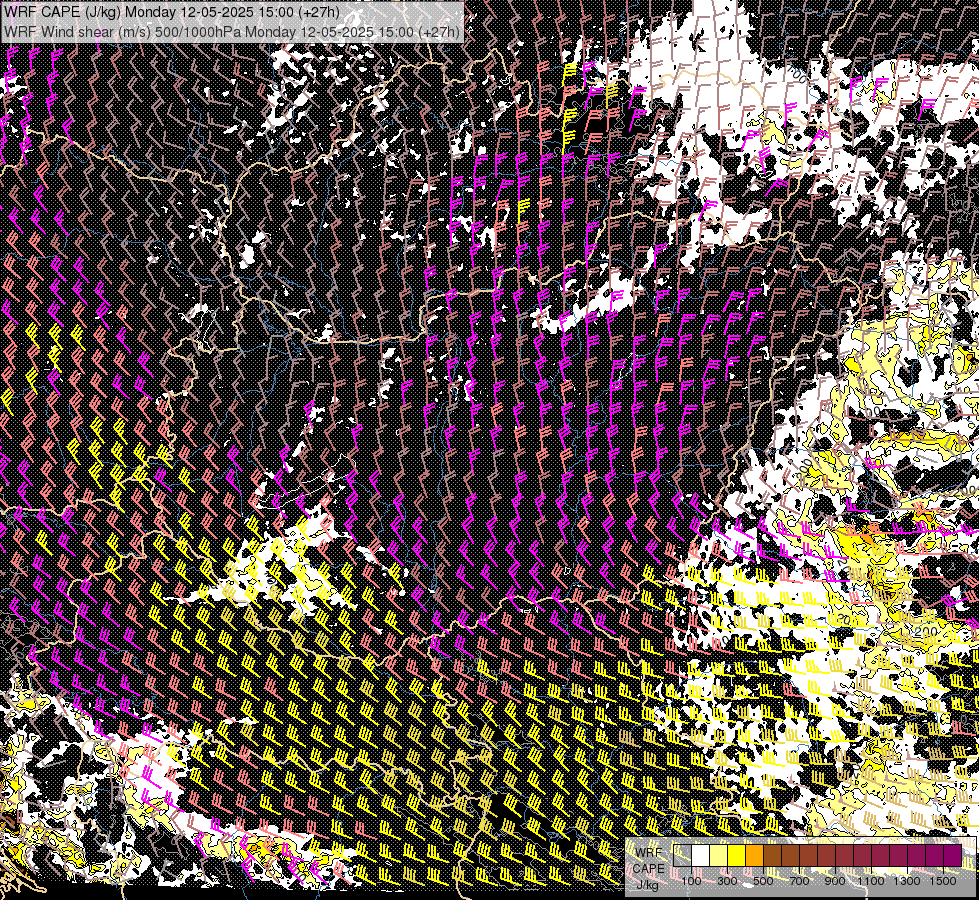979x900 pixels.
Task: Click the J/kg unit label in legend
Action: pos(648,885)
